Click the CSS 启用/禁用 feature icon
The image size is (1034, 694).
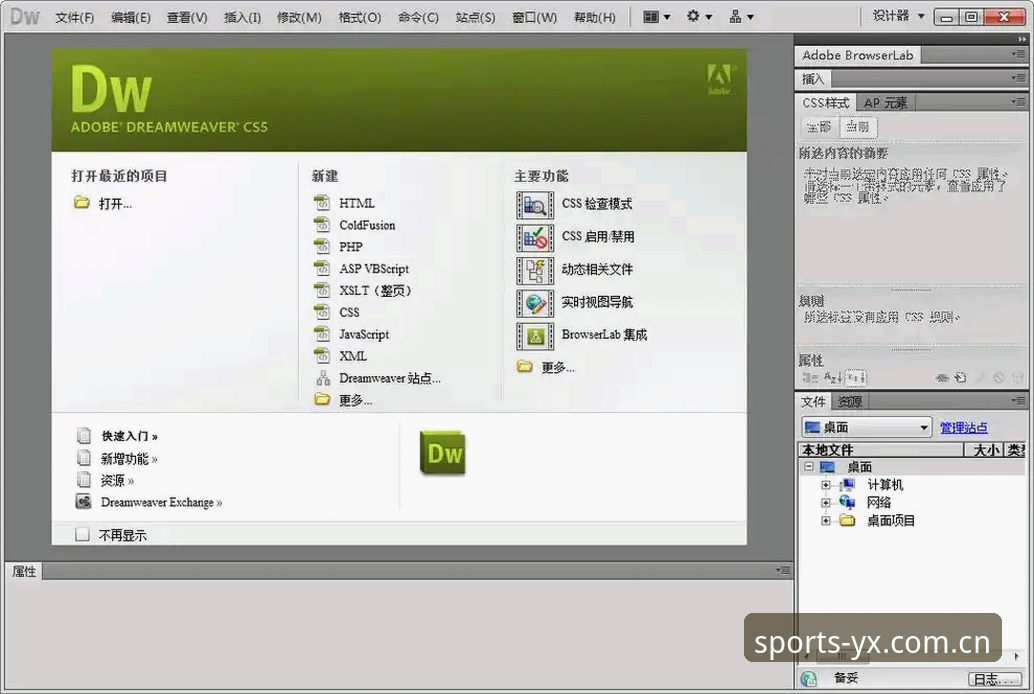click(x=535, y=237)
